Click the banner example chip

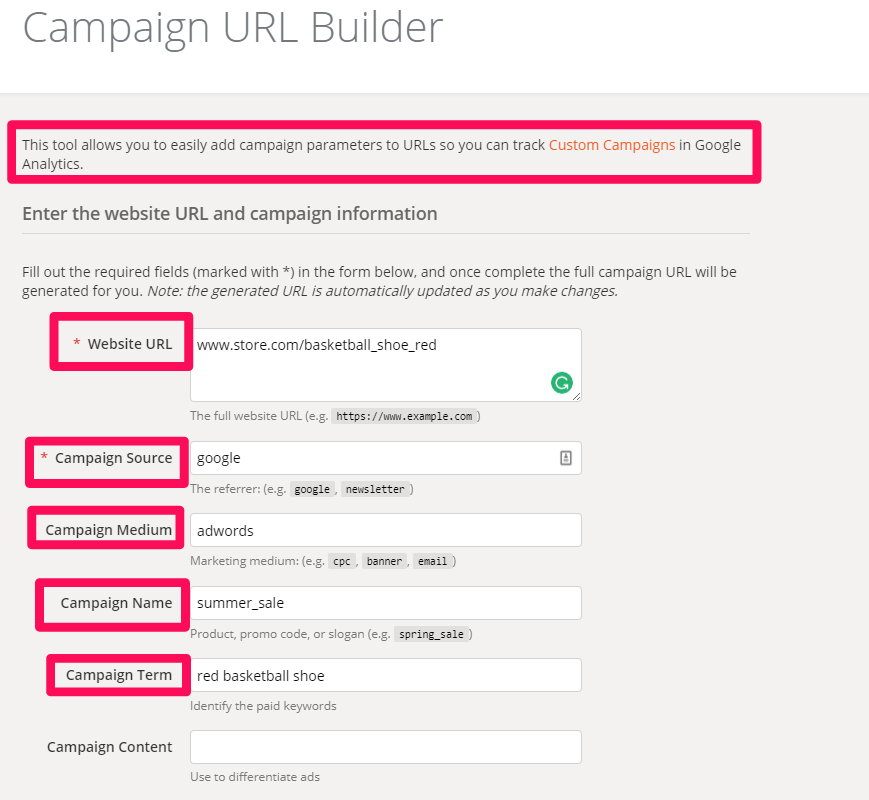384,562
